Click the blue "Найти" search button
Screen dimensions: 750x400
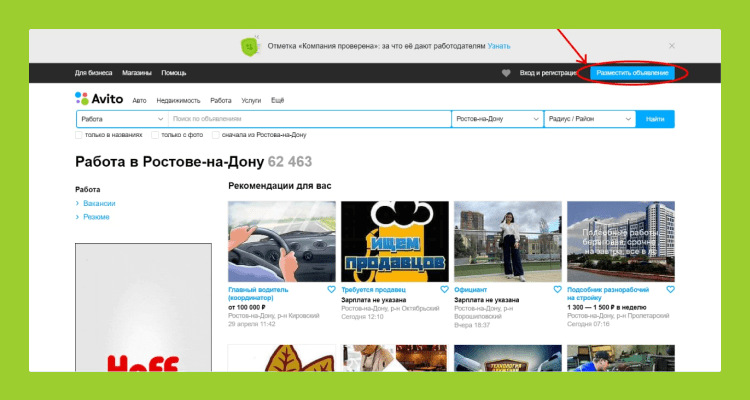tap(655, 119)
